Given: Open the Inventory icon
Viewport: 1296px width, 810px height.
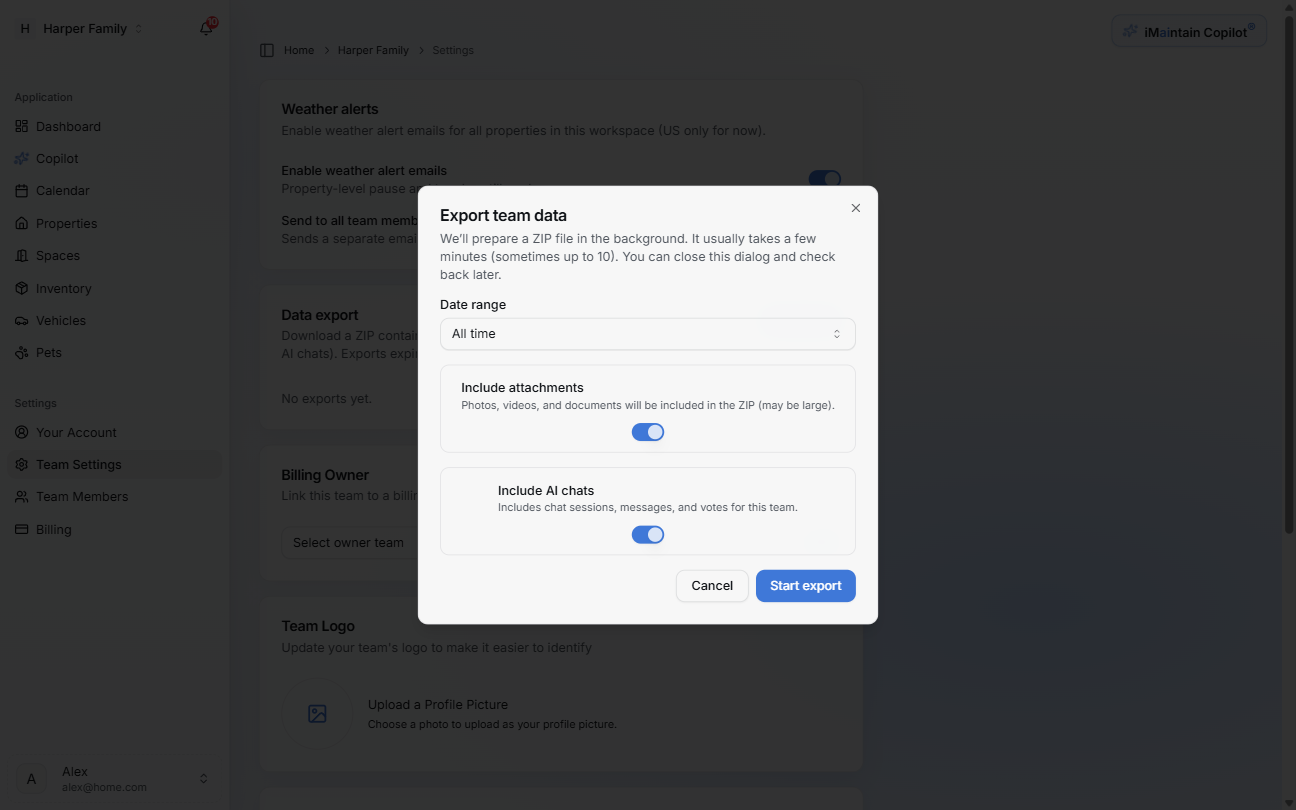Looking at the screenshot, I should pyautogui.click(x=21, y=288).
